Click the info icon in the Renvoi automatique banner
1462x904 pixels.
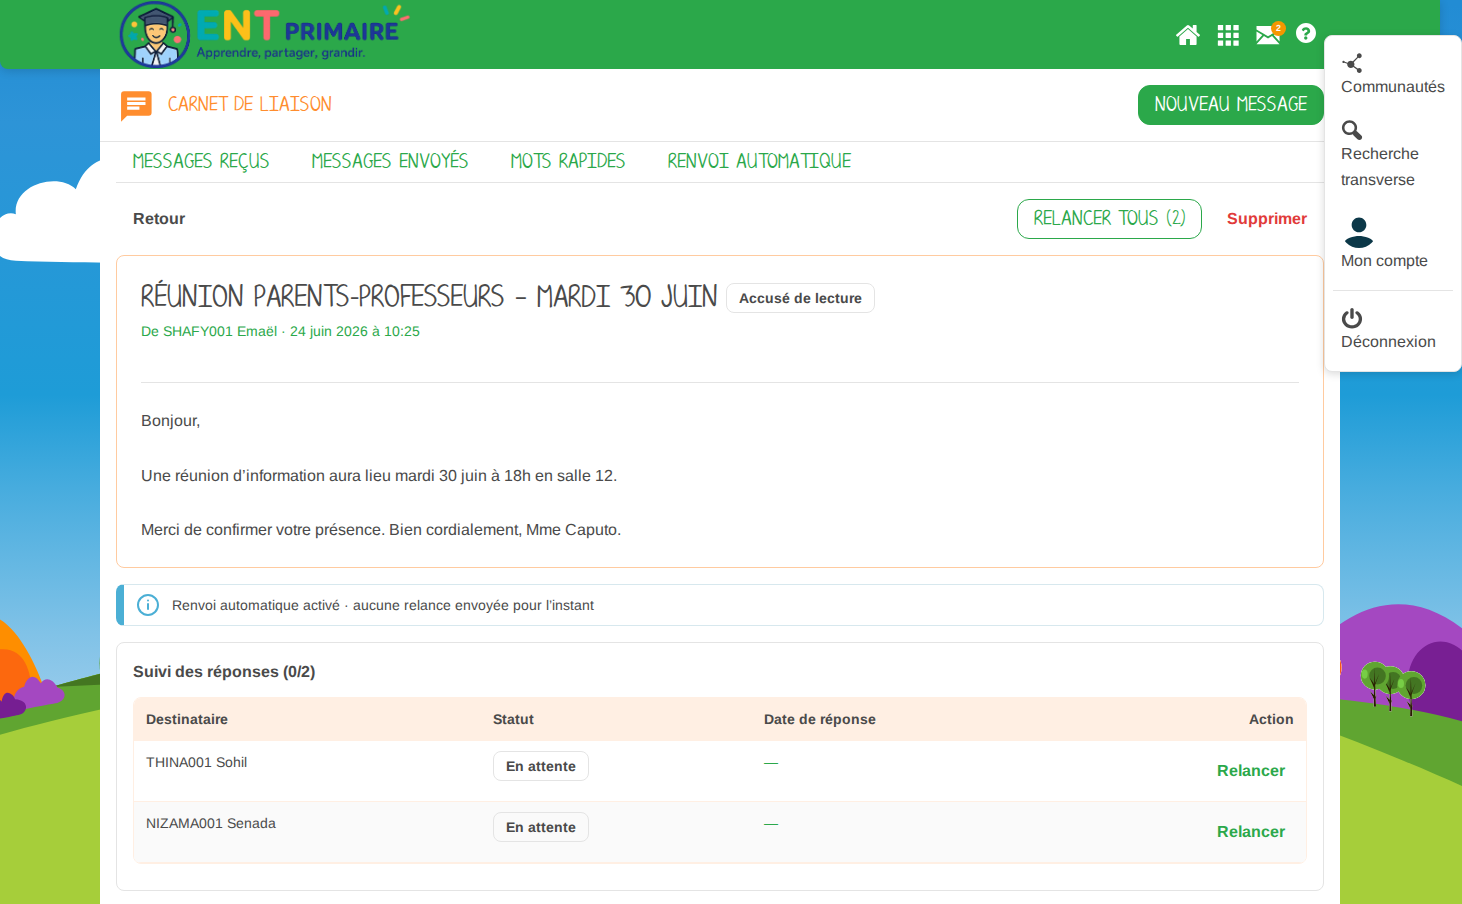point(148,605)
